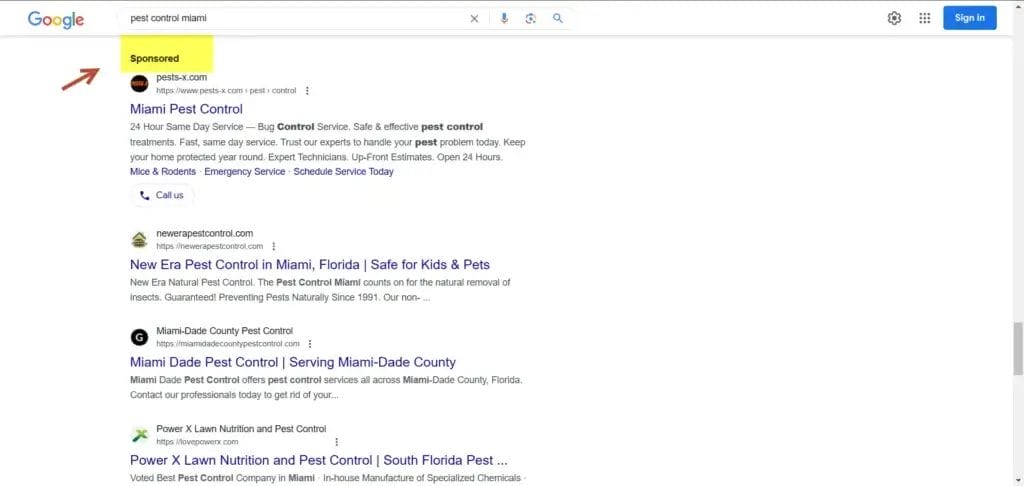Open more options next to pests-x.com URL
Viewport: 1024px width, 486px height.
pyautogui.click(x=308, y=91)
